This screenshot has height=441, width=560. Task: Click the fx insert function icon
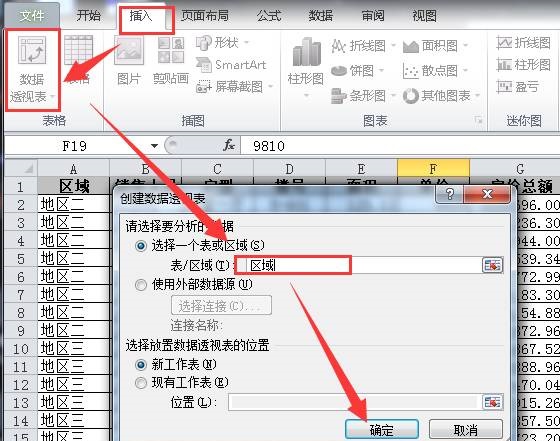click(229, 145)
